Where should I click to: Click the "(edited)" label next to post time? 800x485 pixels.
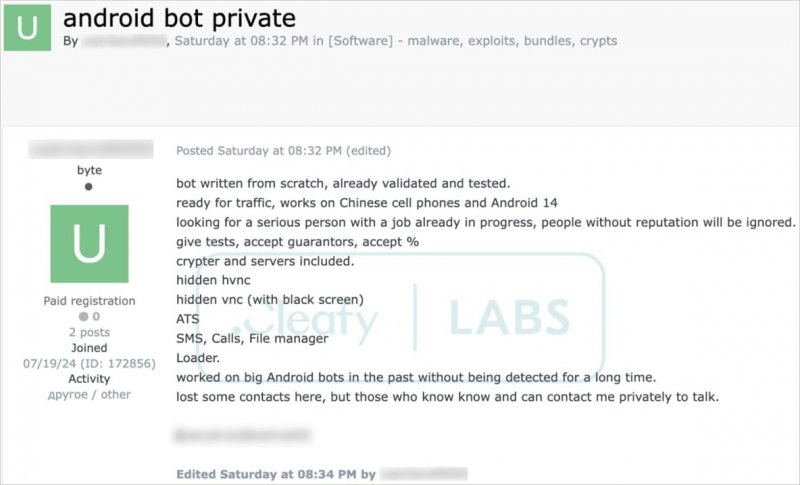370,151
